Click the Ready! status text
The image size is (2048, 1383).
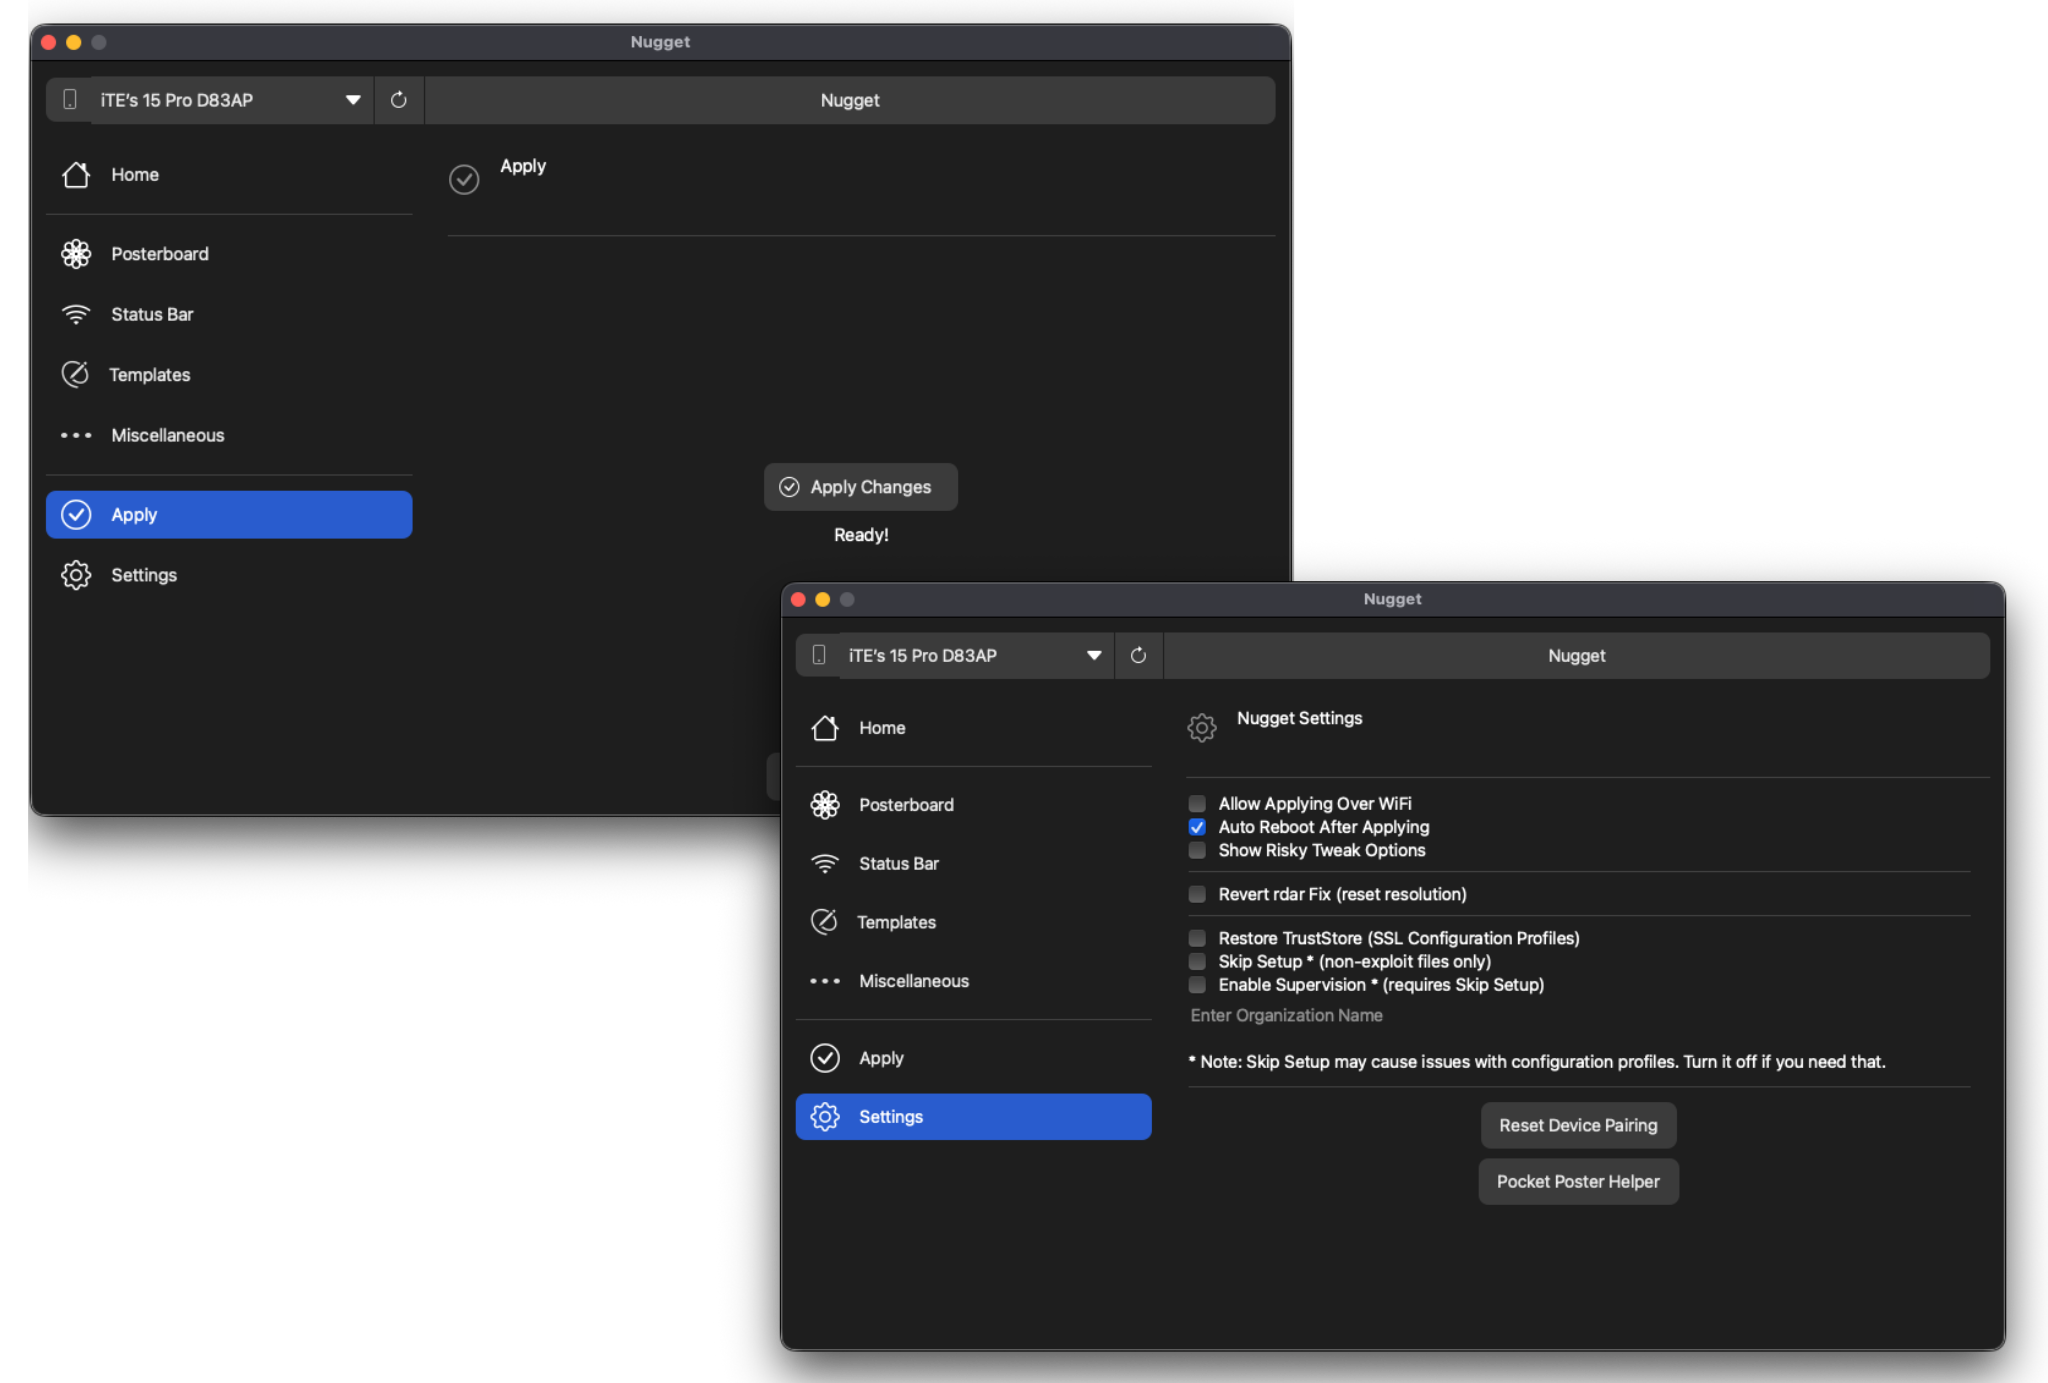point(861,535)
